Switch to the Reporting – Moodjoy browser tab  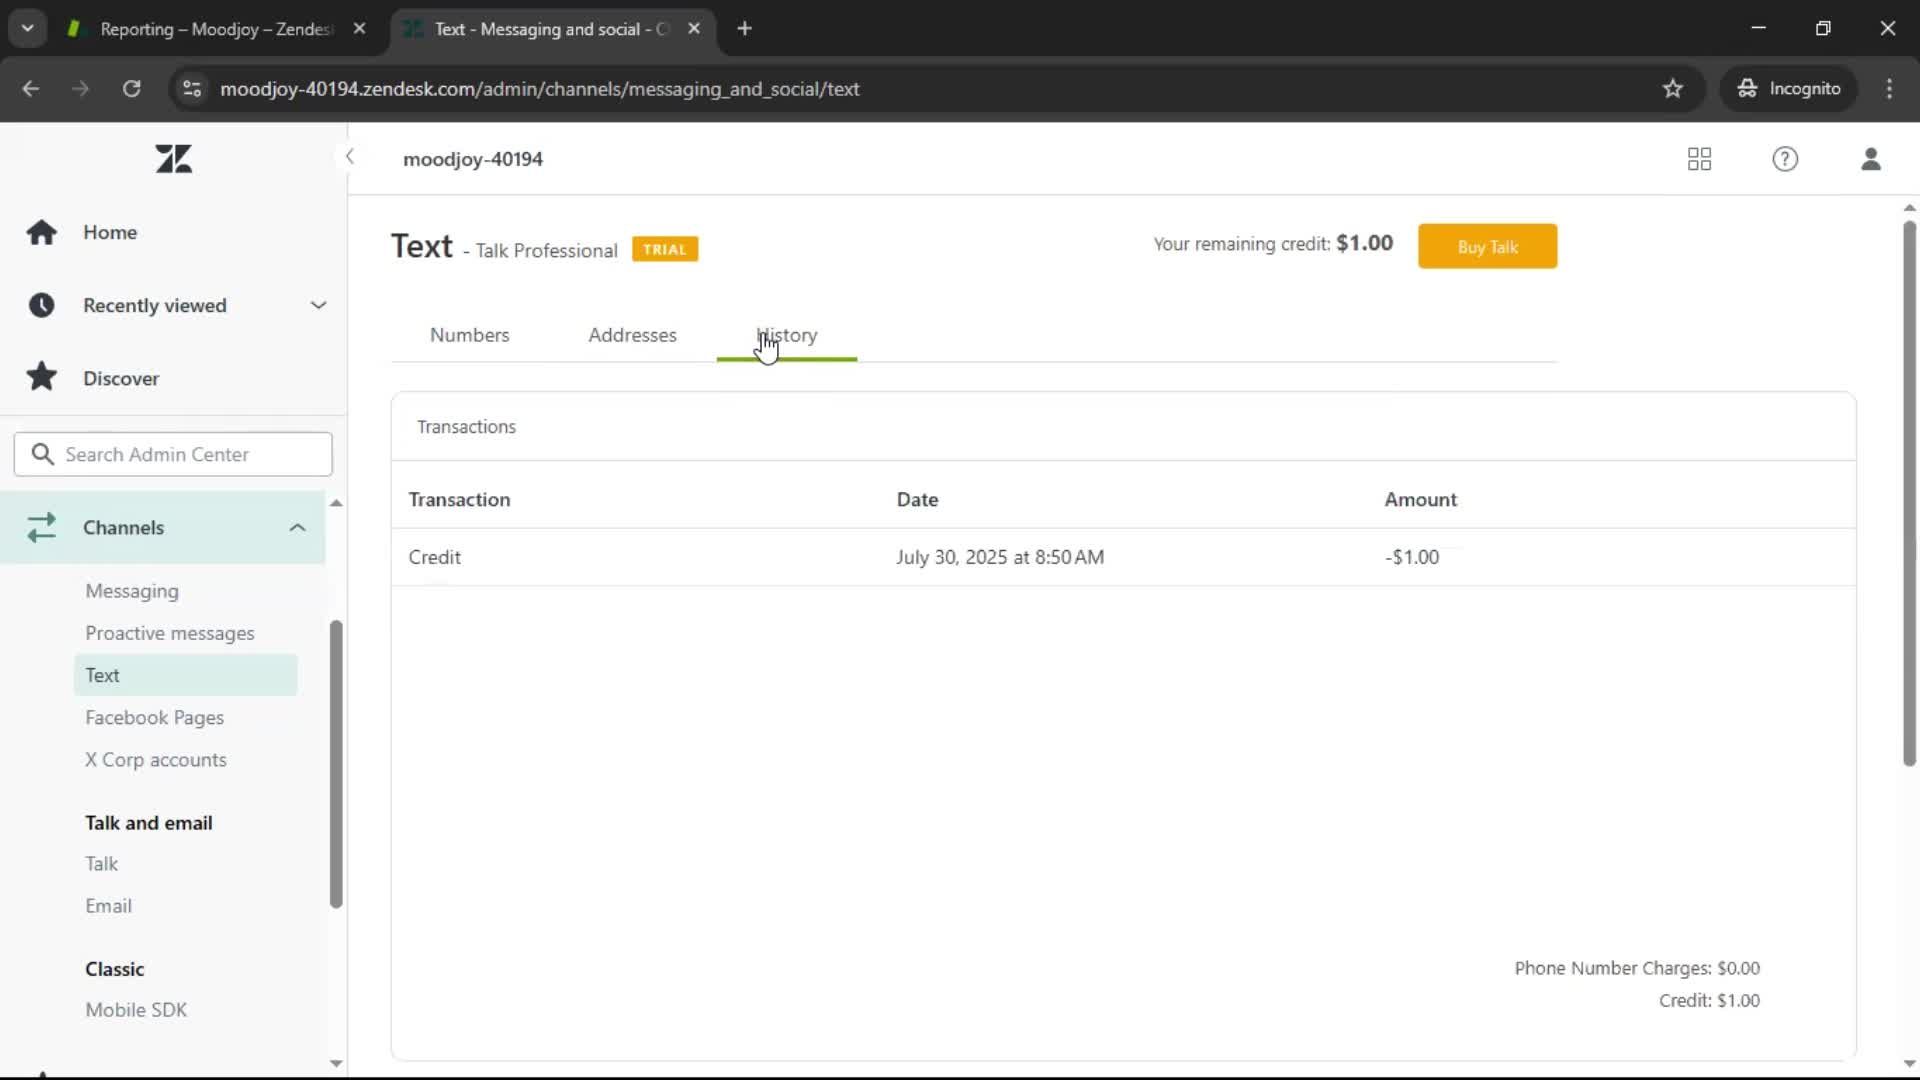point(215,29)
